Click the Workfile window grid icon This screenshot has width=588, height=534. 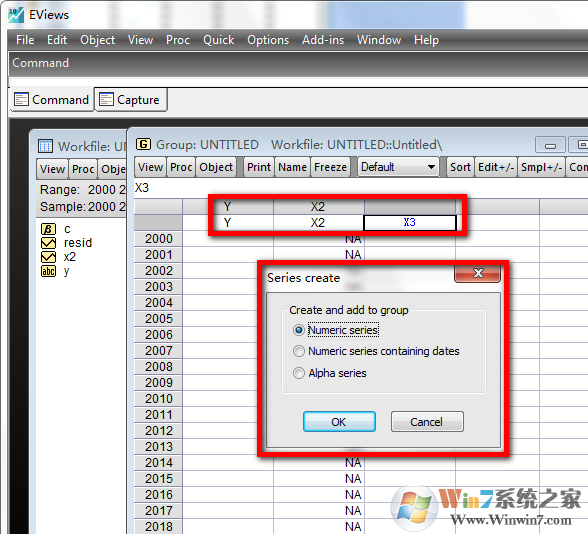pos(45,146)
